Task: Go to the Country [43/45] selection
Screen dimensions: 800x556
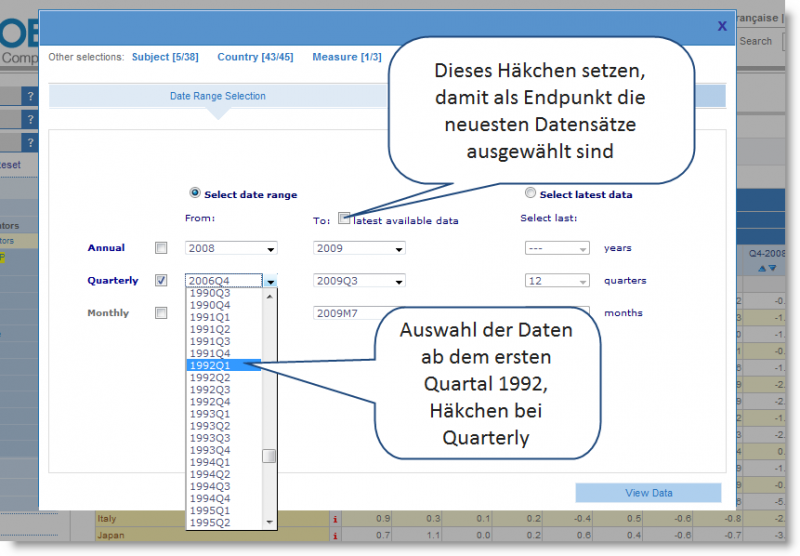Action: coord(255,57)
